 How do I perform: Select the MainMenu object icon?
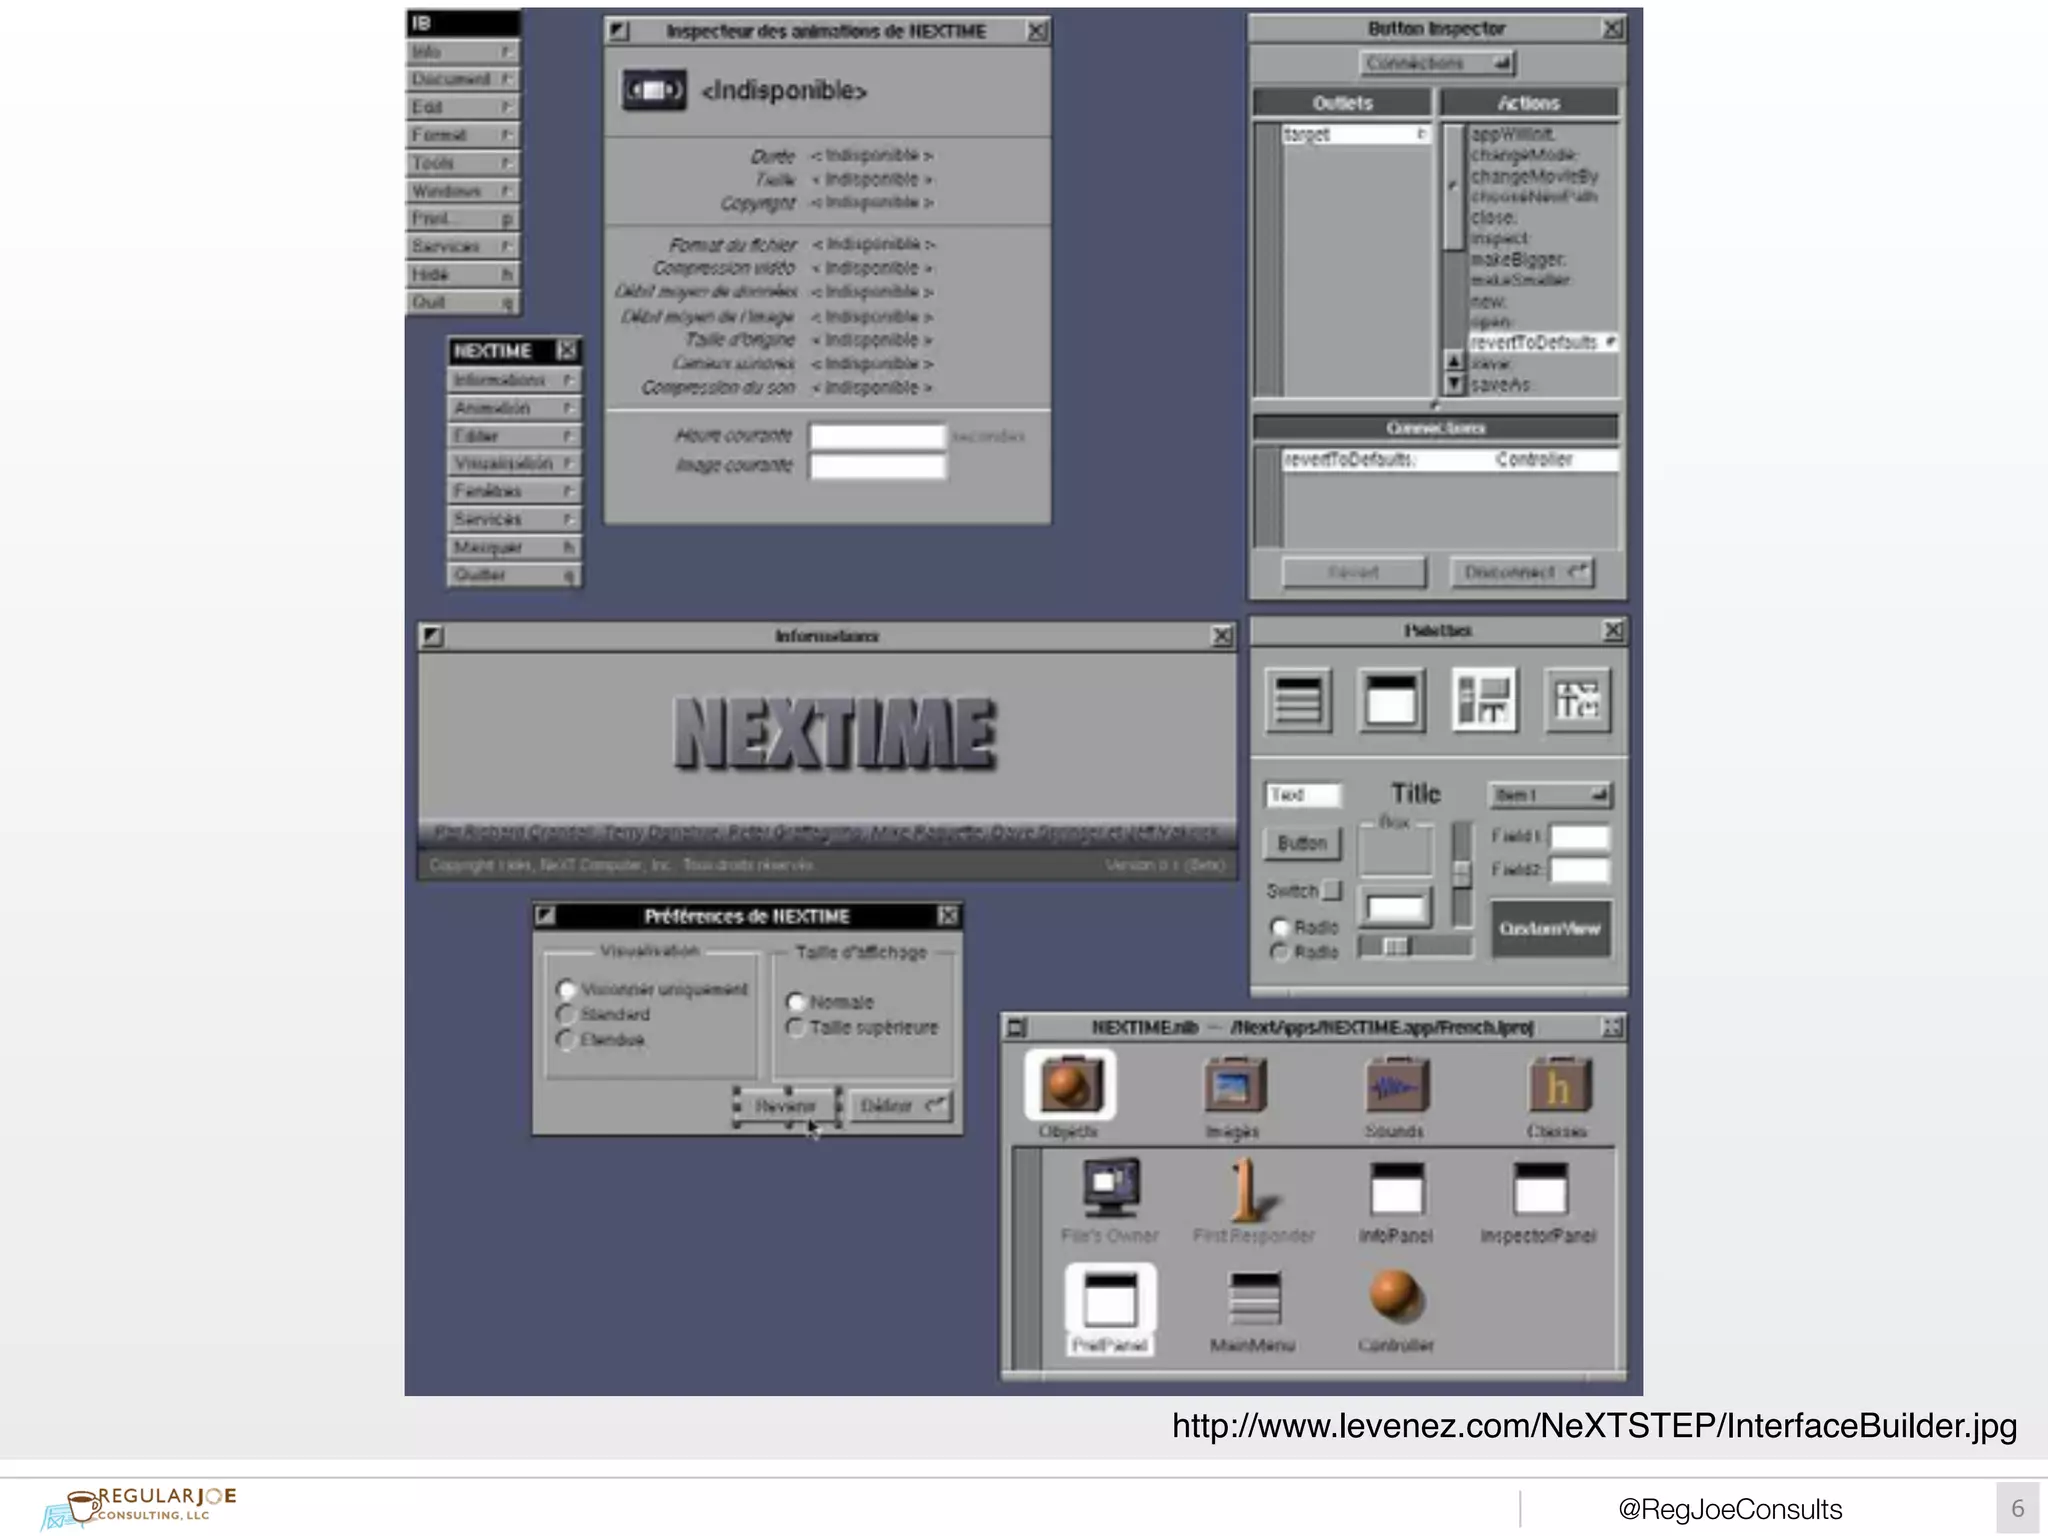[x=1253, y=1298]
